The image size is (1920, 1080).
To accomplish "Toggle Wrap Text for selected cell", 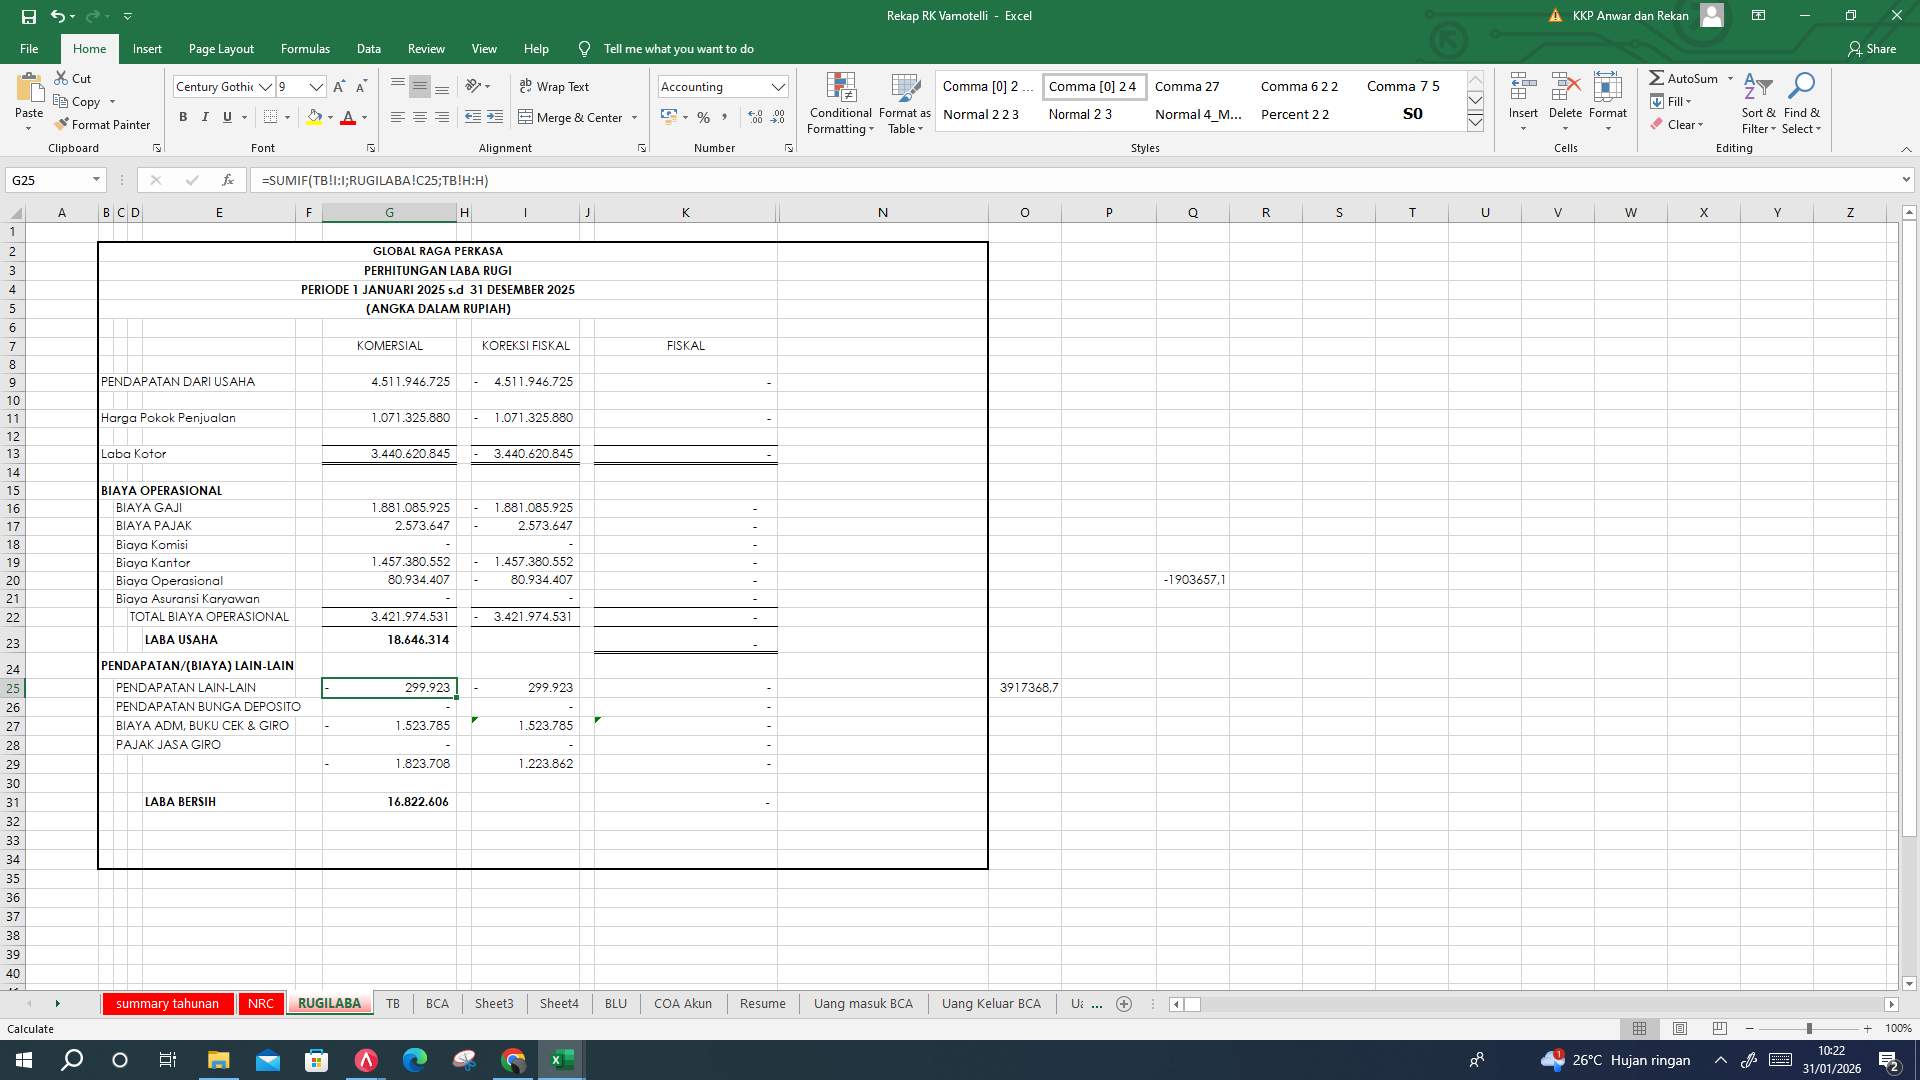I will click(553, 86).
